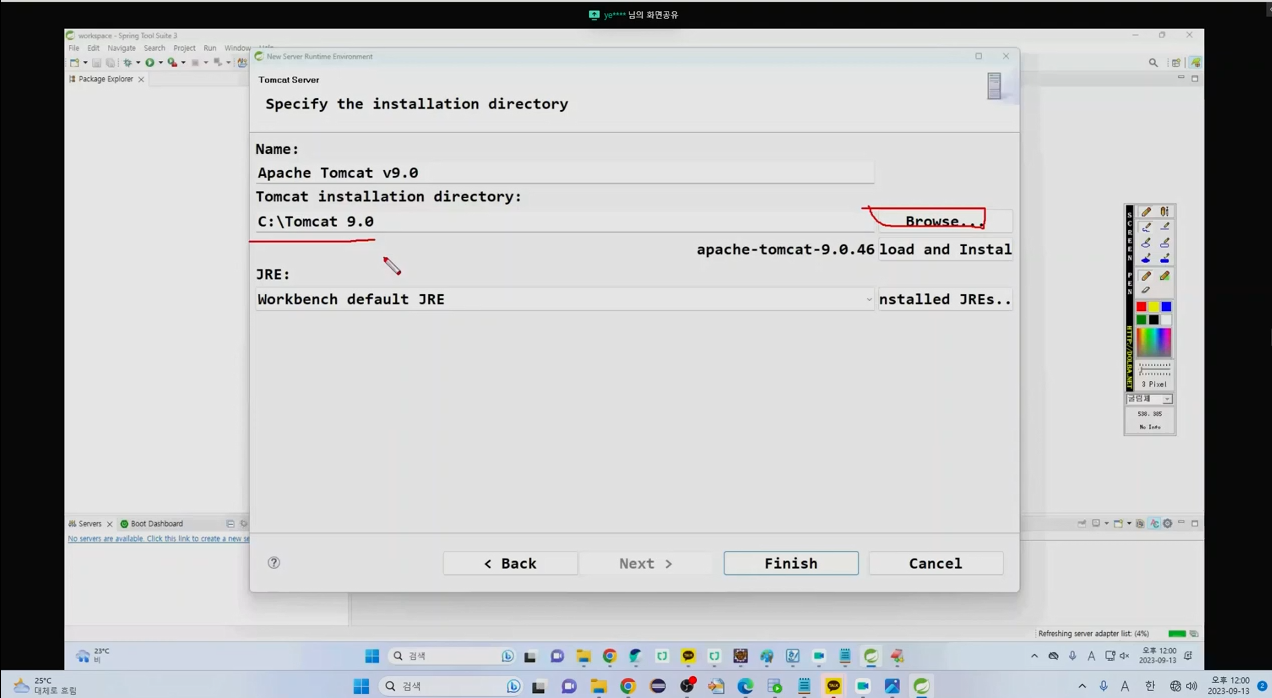Click the dialog help question mark icon
This screenshot has width=1272, height=698.
(274, 563)
